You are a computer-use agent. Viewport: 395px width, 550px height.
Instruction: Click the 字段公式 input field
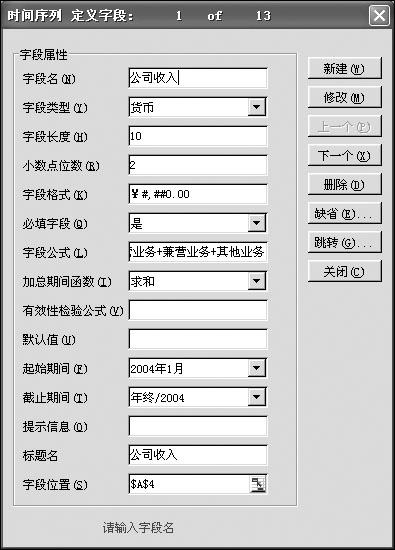(198, 252)
